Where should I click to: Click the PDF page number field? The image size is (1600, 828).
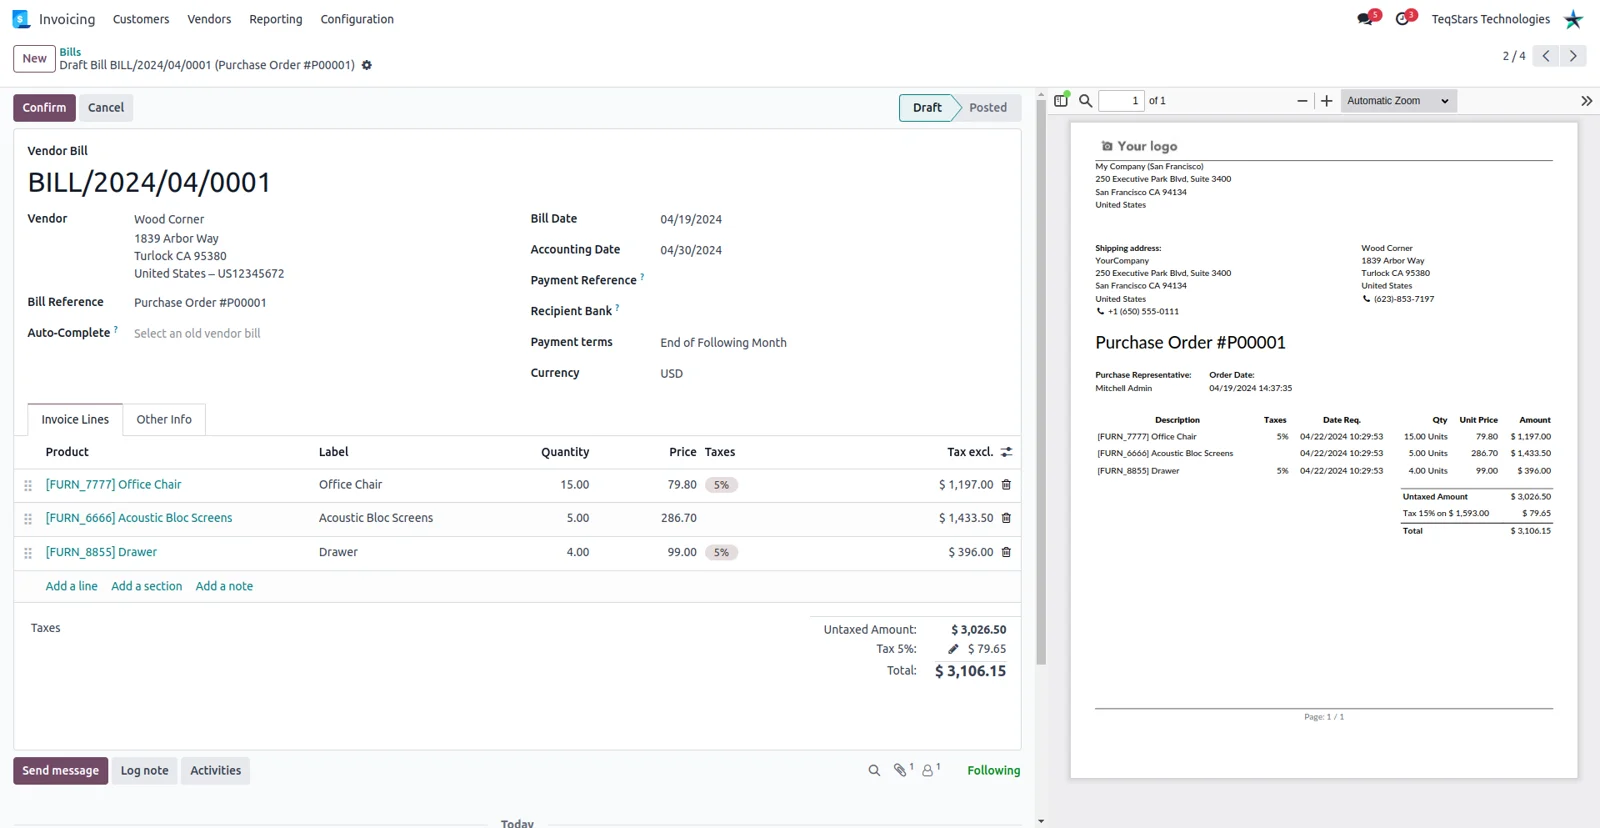[1121, 101]
